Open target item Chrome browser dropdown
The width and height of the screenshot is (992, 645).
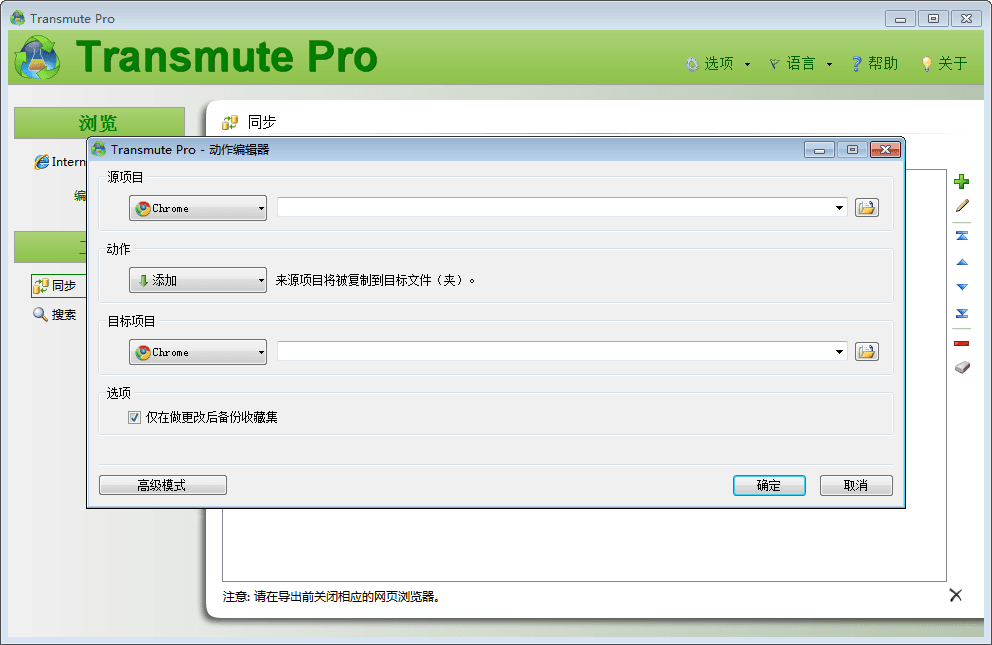tap(198, 352)
